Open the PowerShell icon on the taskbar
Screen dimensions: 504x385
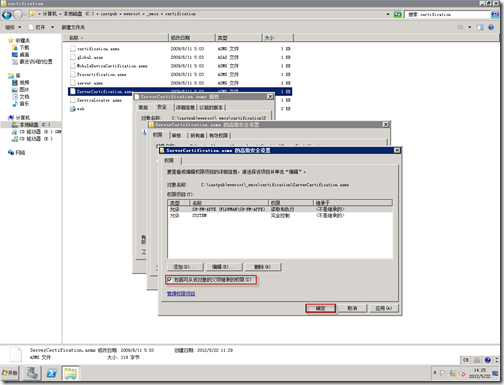[x=51, y=373]
